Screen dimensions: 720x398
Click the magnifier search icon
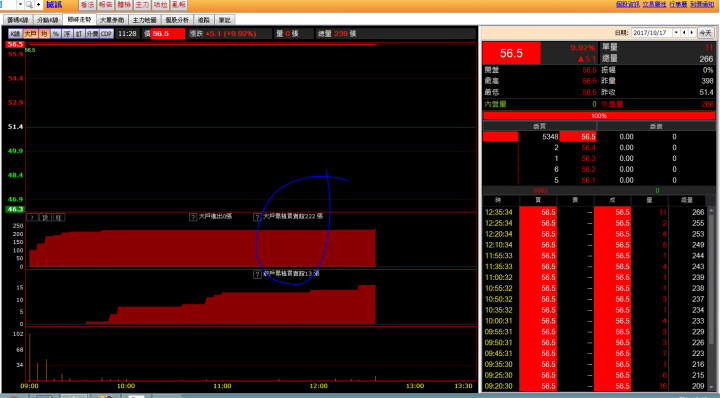coord(29,5)
